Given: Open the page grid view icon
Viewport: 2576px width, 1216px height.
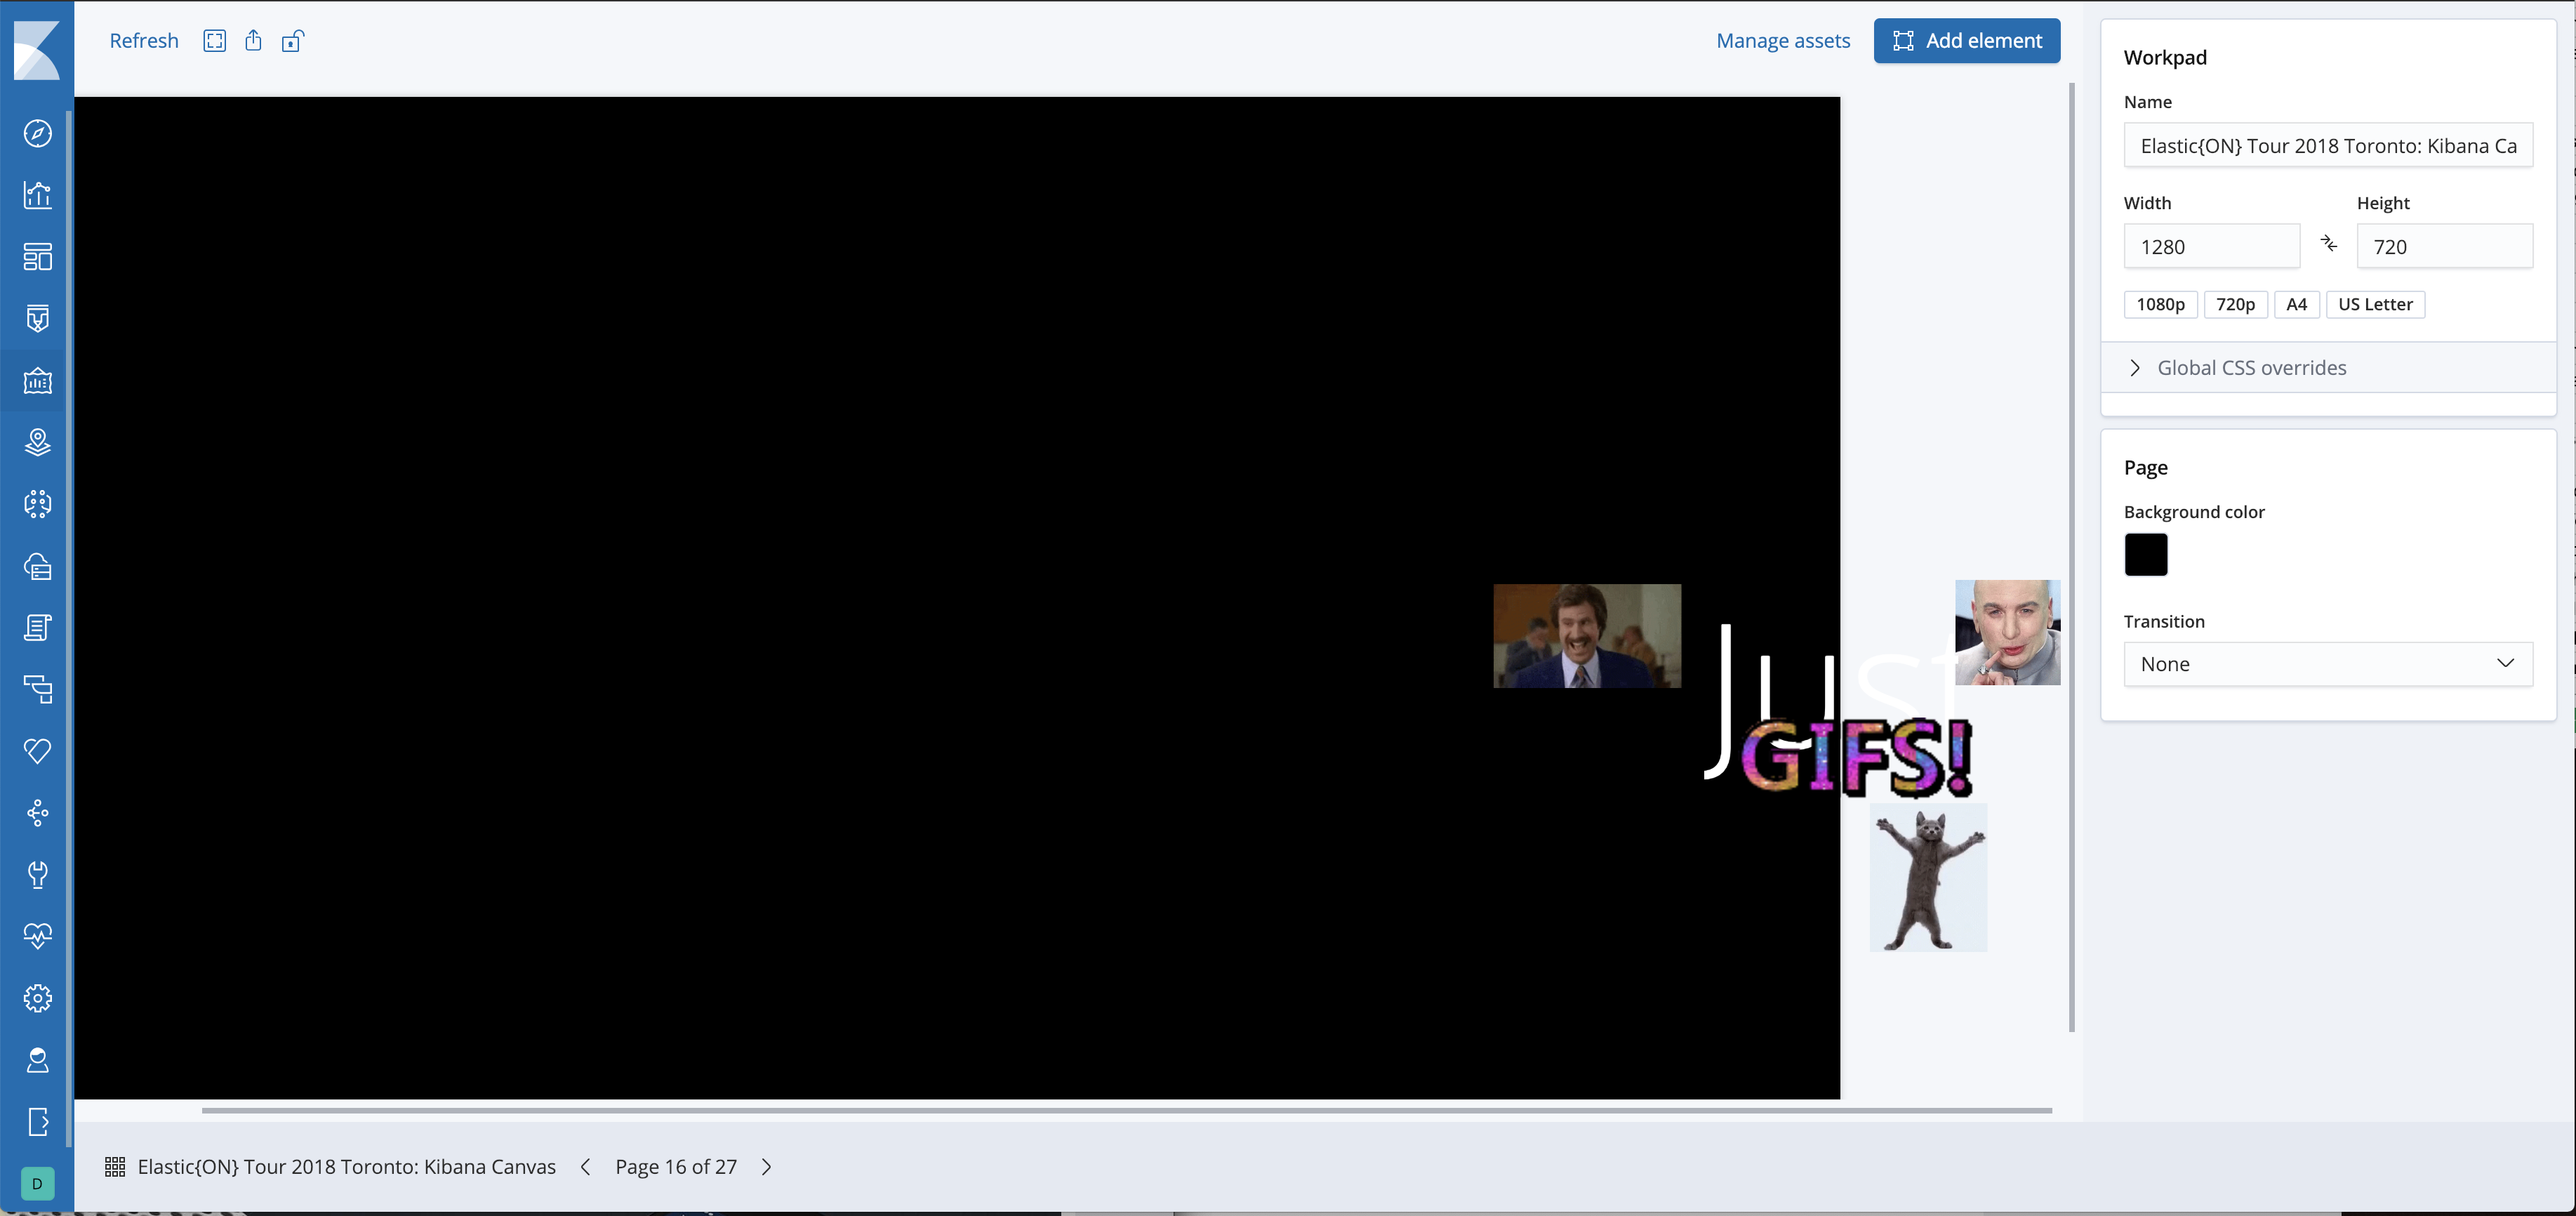Looking at the screenshot, I should 115,1167.
